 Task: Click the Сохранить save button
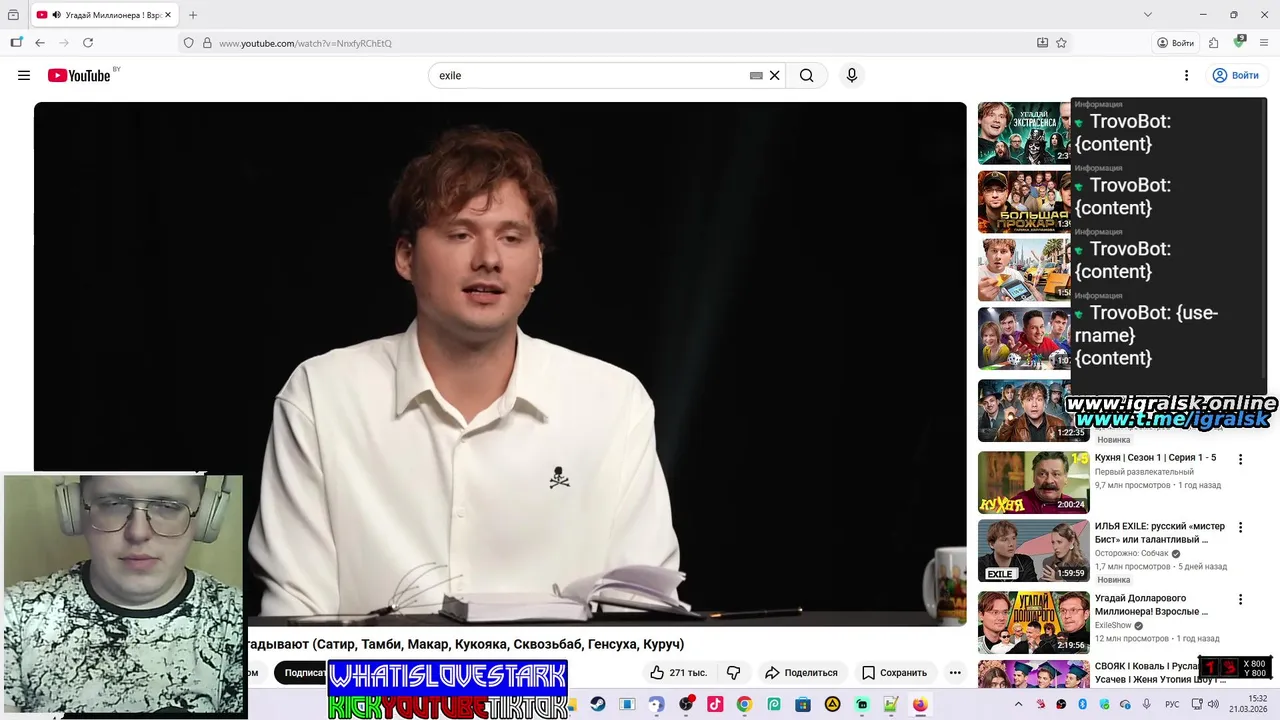[894, 673]
